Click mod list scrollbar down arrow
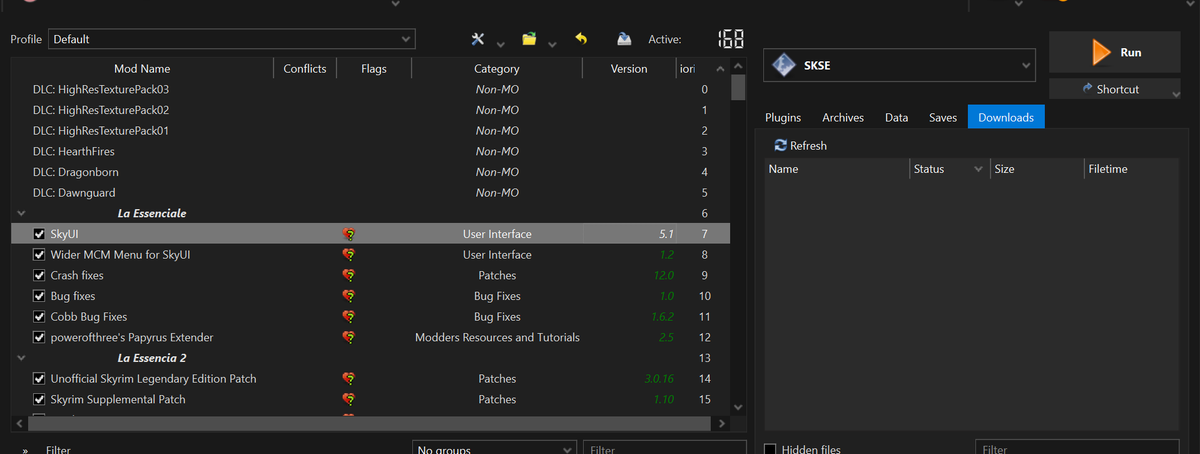 (x=738, y=407)
